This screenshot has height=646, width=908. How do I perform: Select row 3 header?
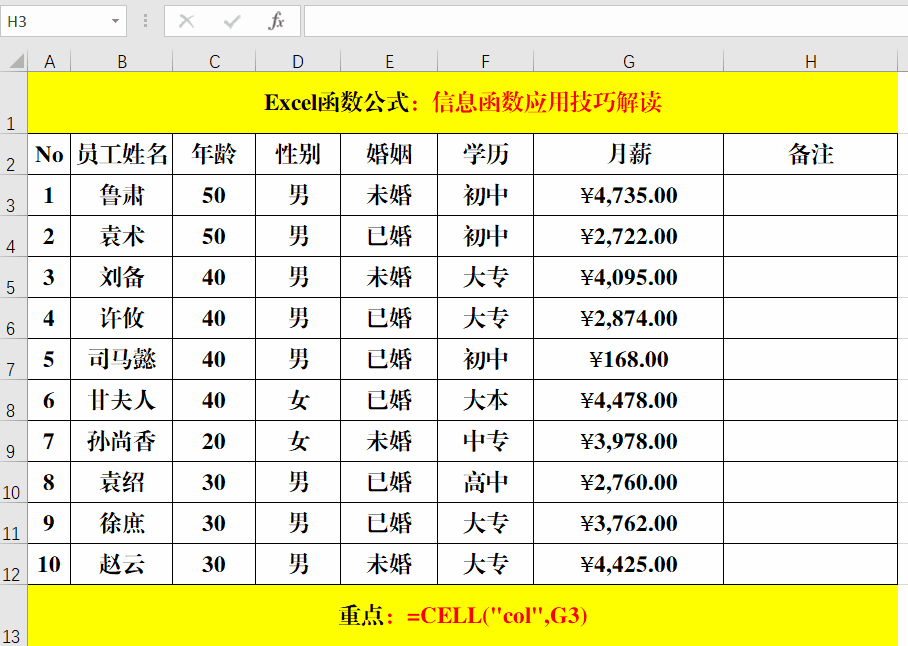(13, 195)
